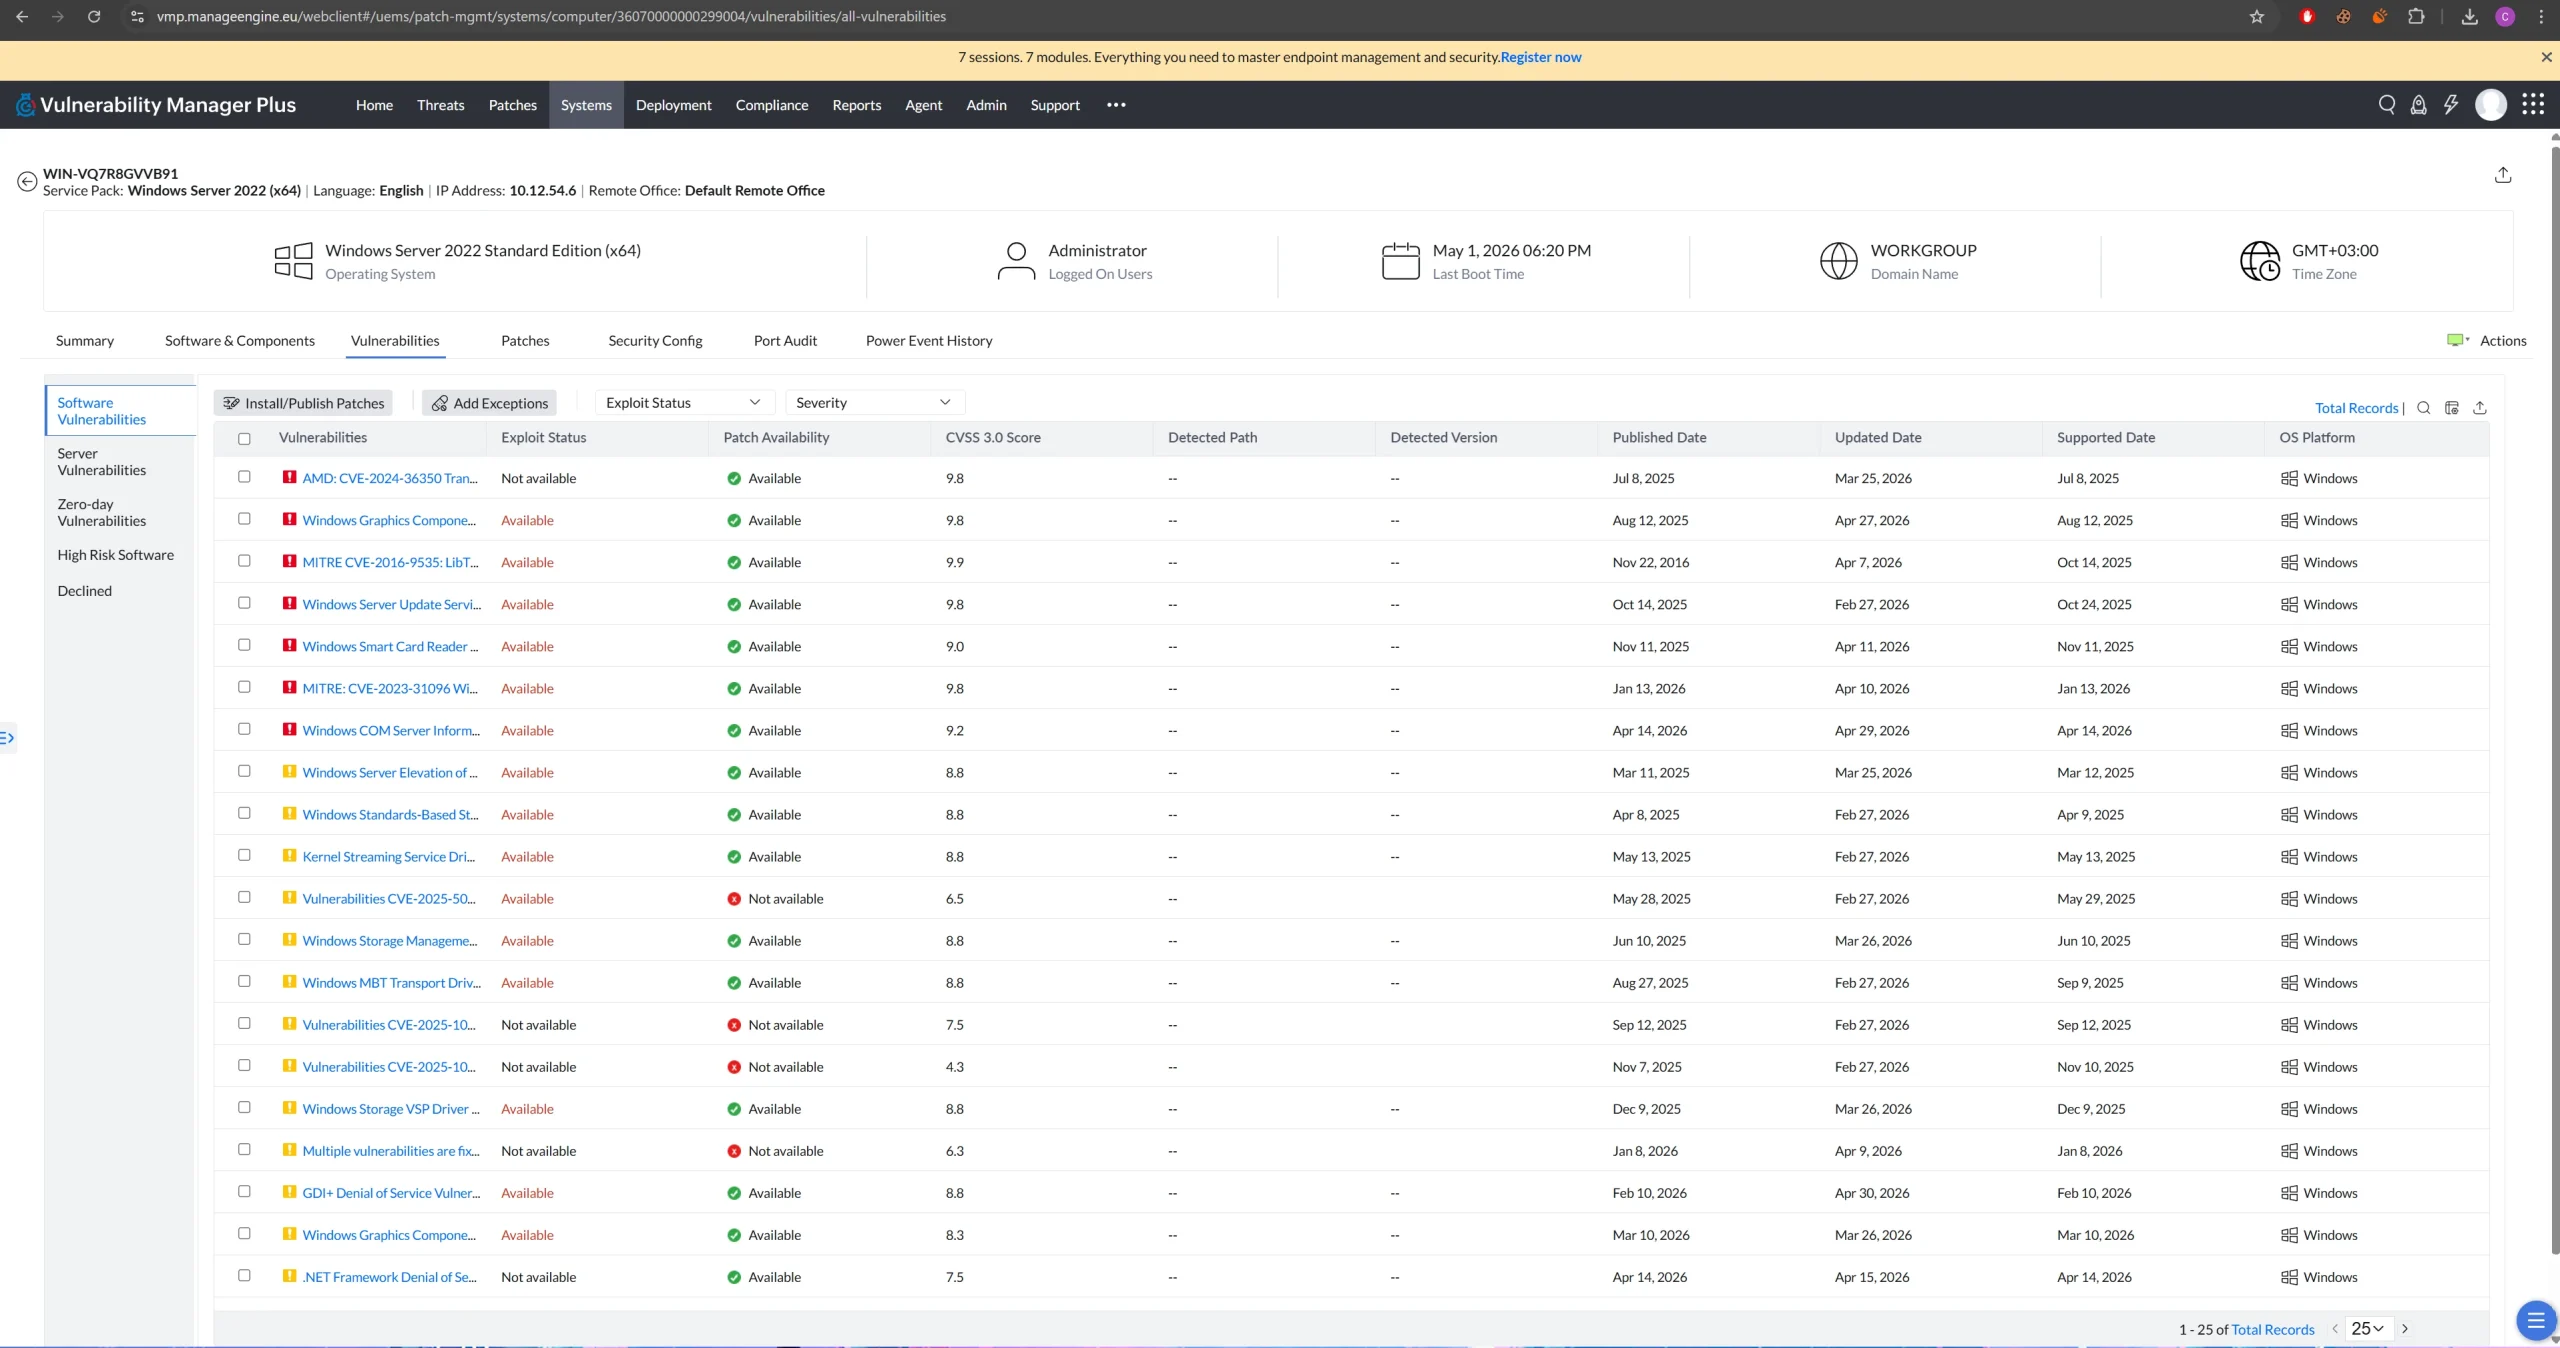Click the Register now link in banner
Screen dimensions: 2560x1348
(x=1541, y=57)
